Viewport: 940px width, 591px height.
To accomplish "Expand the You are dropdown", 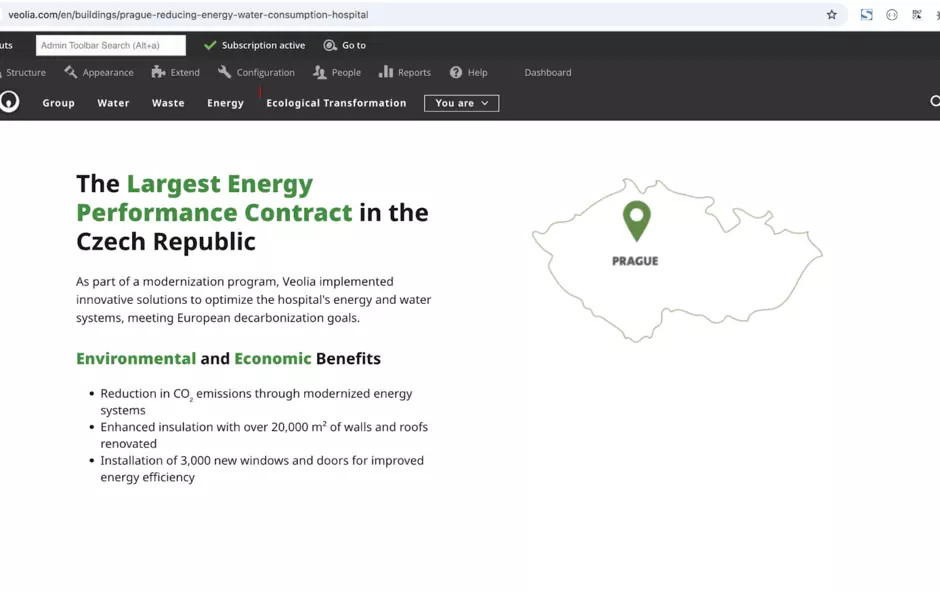I will pyautogui.click(x=461, y=103).
